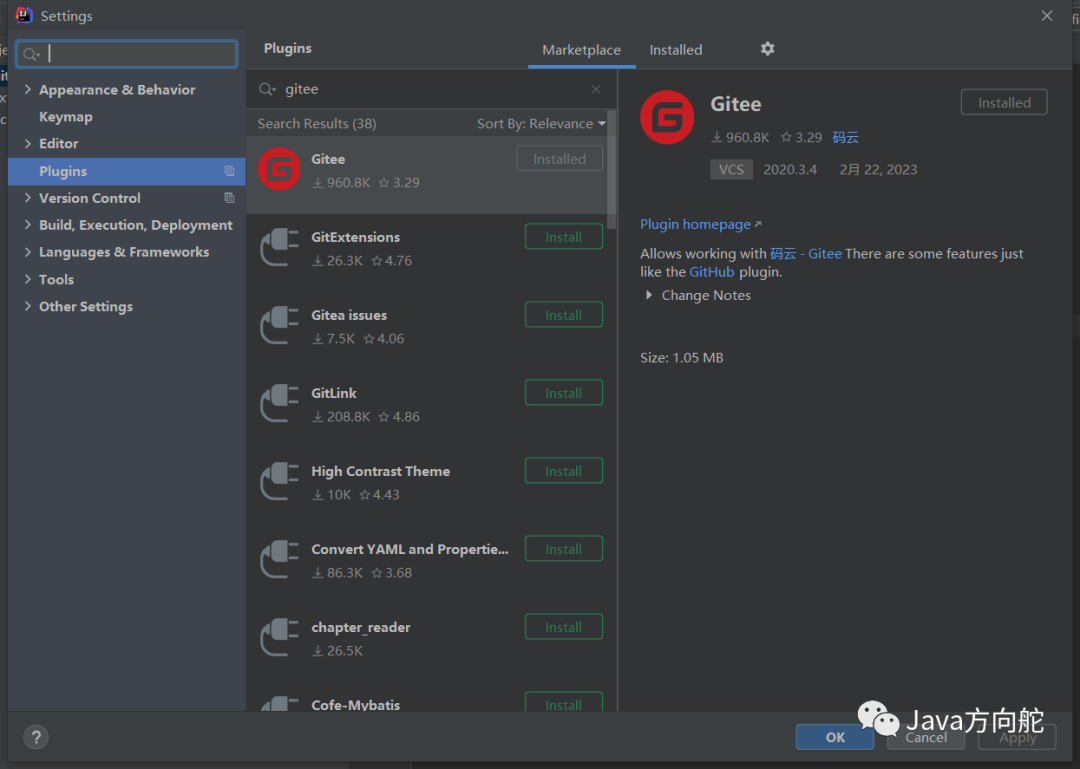
Task: Select the chapter_reader plugin name
Action: 360,627
